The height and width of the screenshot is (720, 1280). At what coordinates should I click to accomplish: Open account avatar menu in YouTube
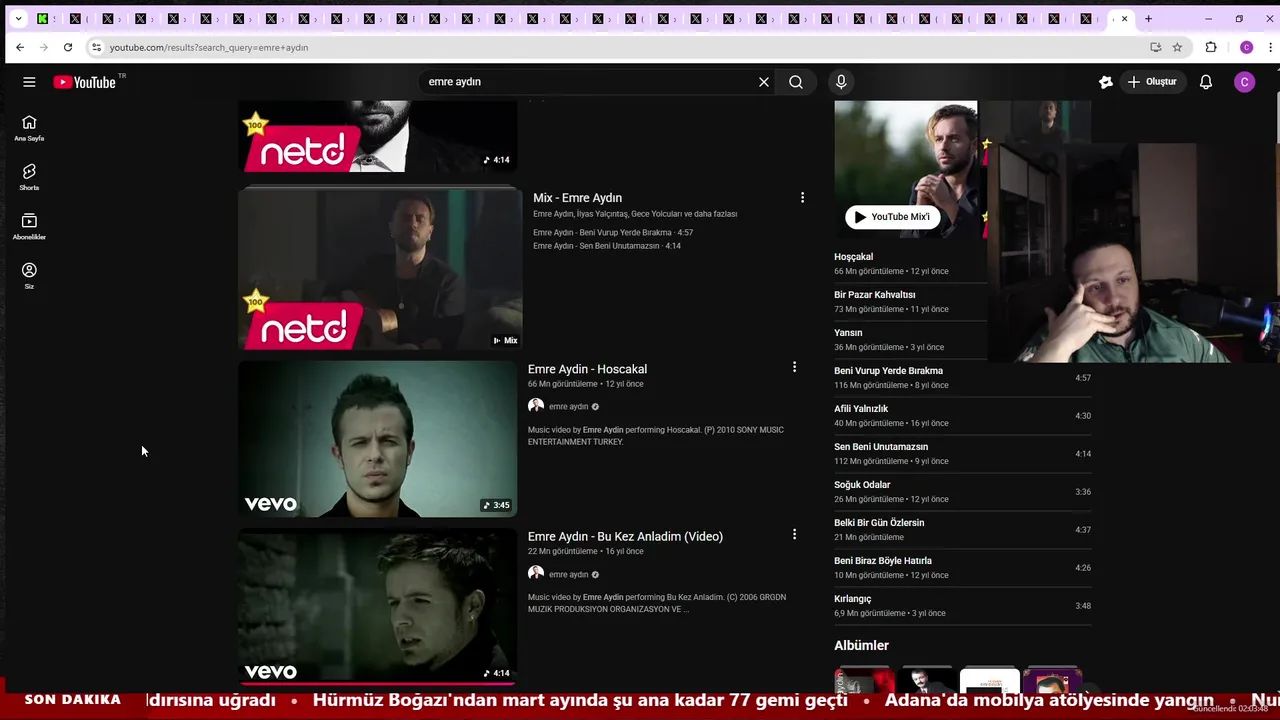point(1245,82)
